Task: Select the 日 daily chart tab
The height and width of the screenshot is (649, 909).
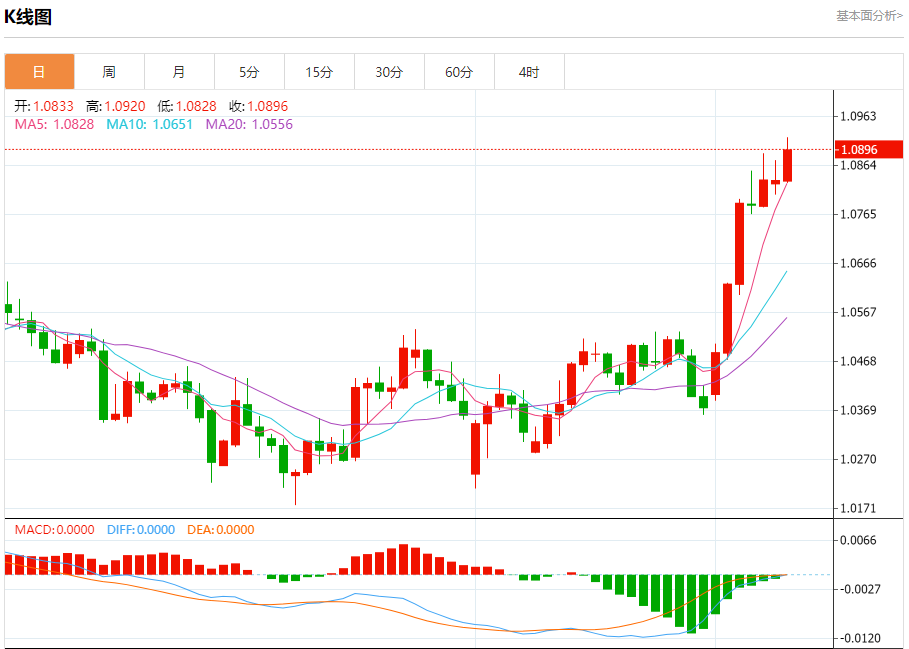Action: 39,72
